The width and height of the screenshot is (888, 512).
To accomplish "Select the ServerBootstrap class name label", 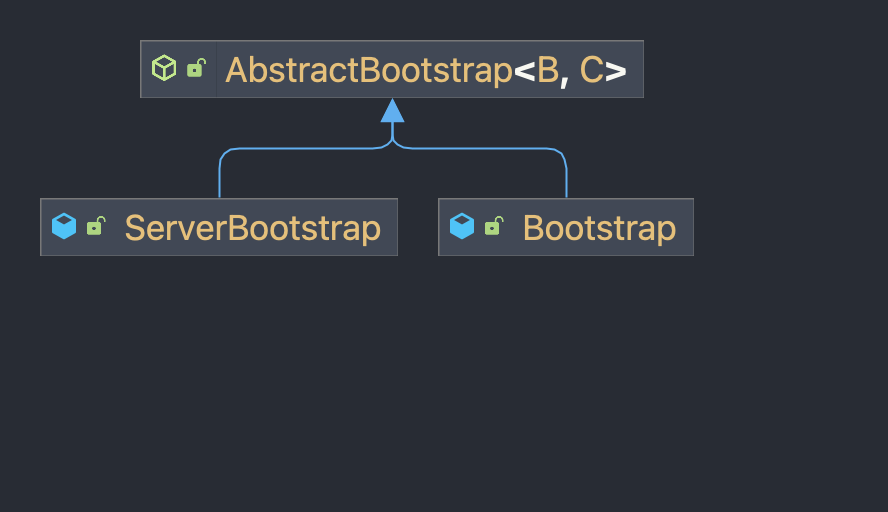I will point(253,228).
